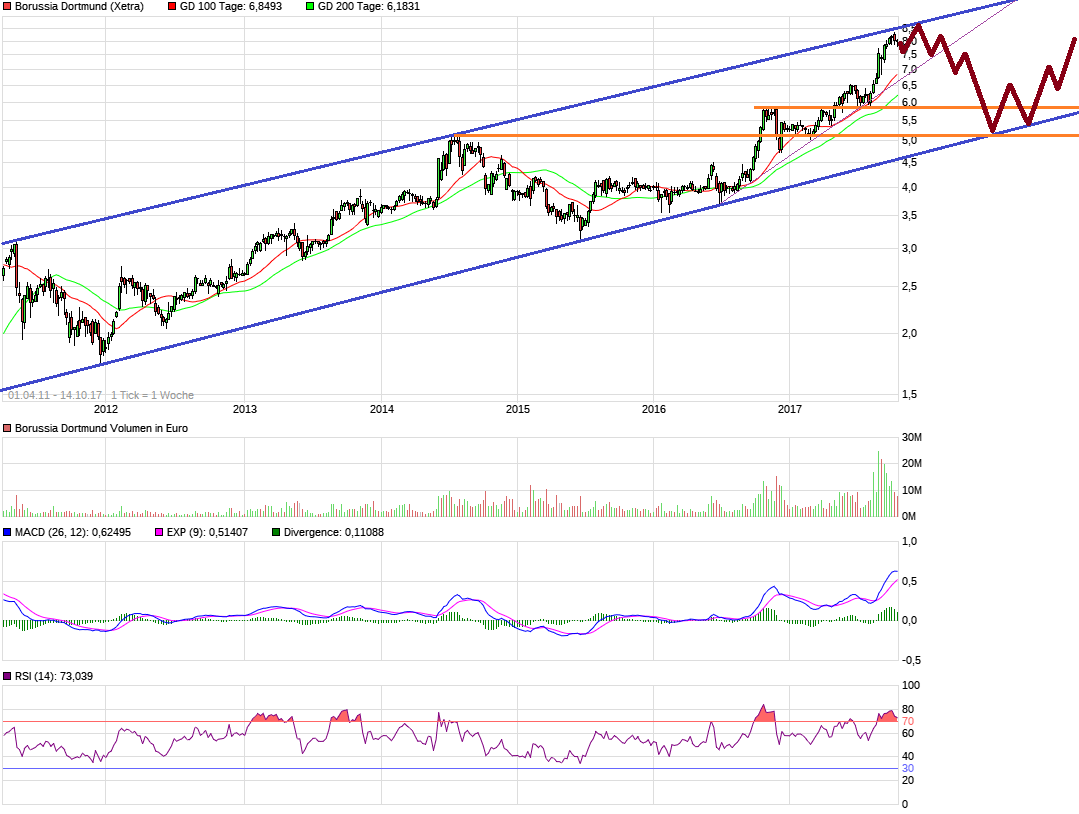Click the 2012 year label on time axis
Screen dimensions: 1079x814
click(105, 409)
